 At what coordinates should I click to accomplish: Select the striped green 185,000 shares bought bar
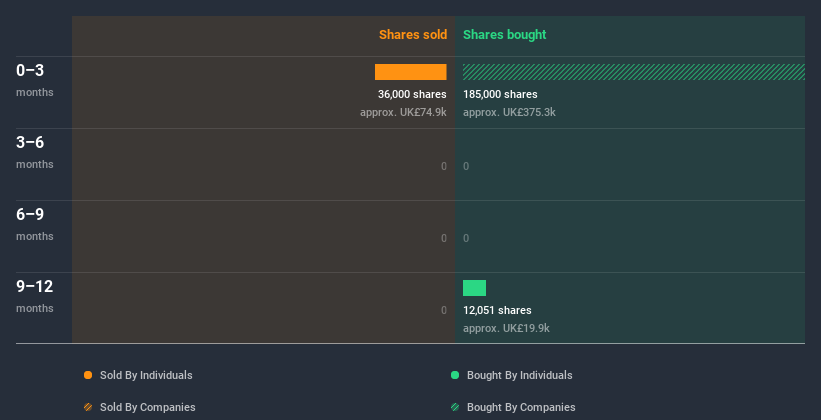634,72
